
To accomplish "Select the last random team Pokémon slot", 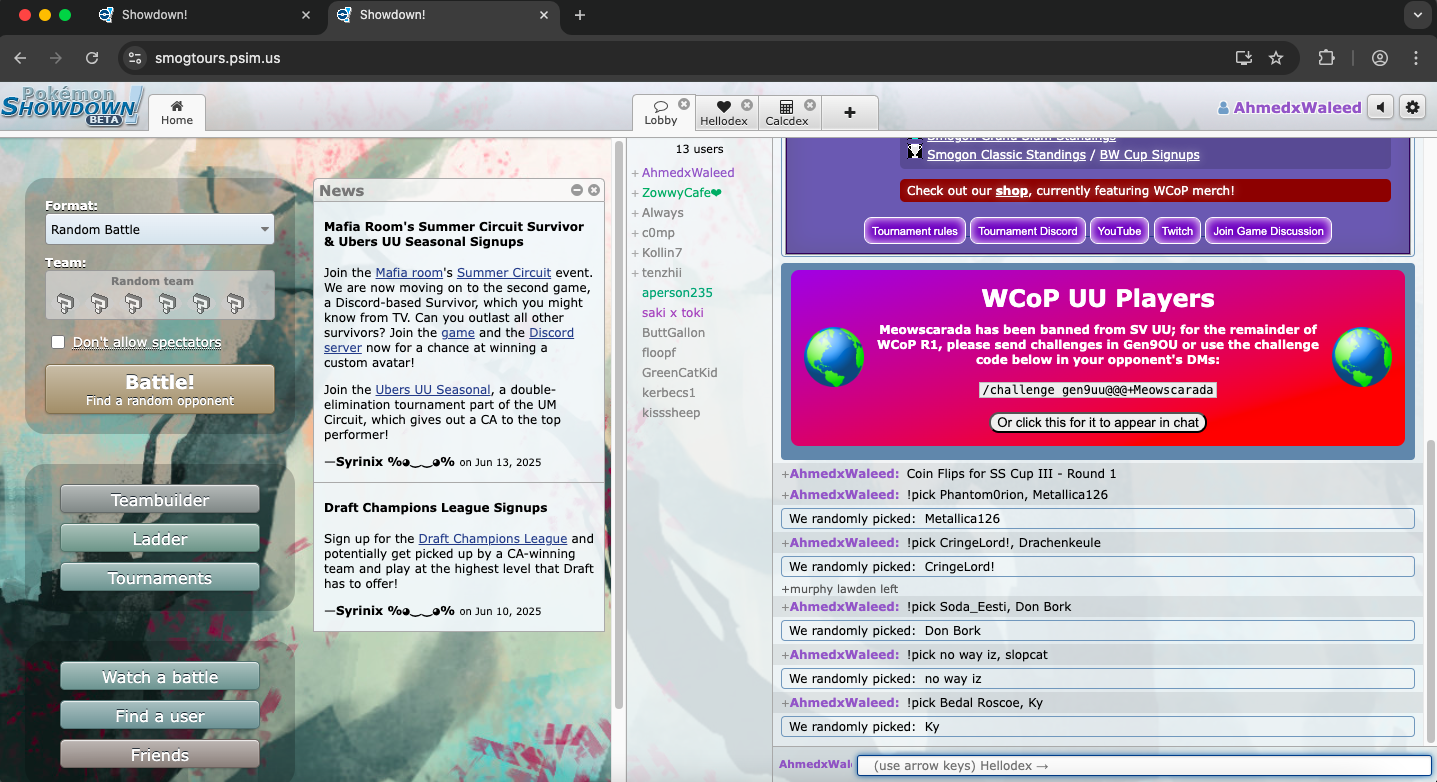I will 235,302.
